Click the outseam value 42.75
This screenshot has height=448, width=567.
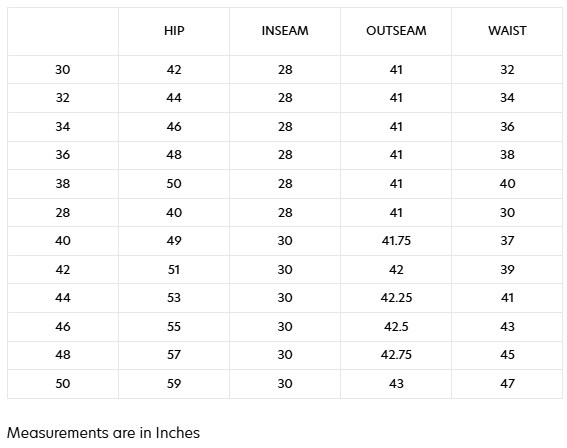point(396,355)
